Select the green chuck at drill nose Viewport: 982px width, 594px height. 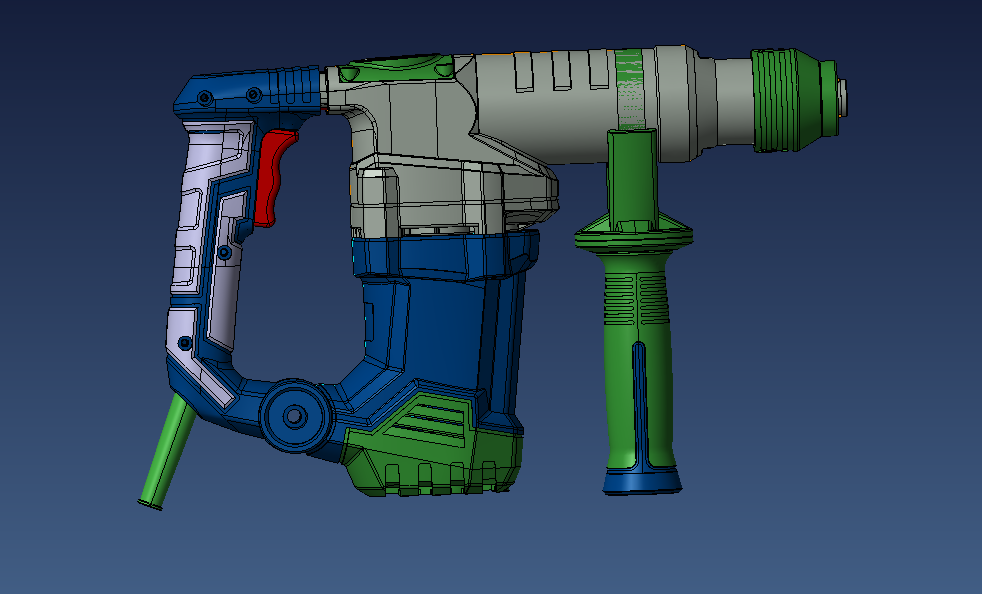pyautogui.click(x=794, y=100)
